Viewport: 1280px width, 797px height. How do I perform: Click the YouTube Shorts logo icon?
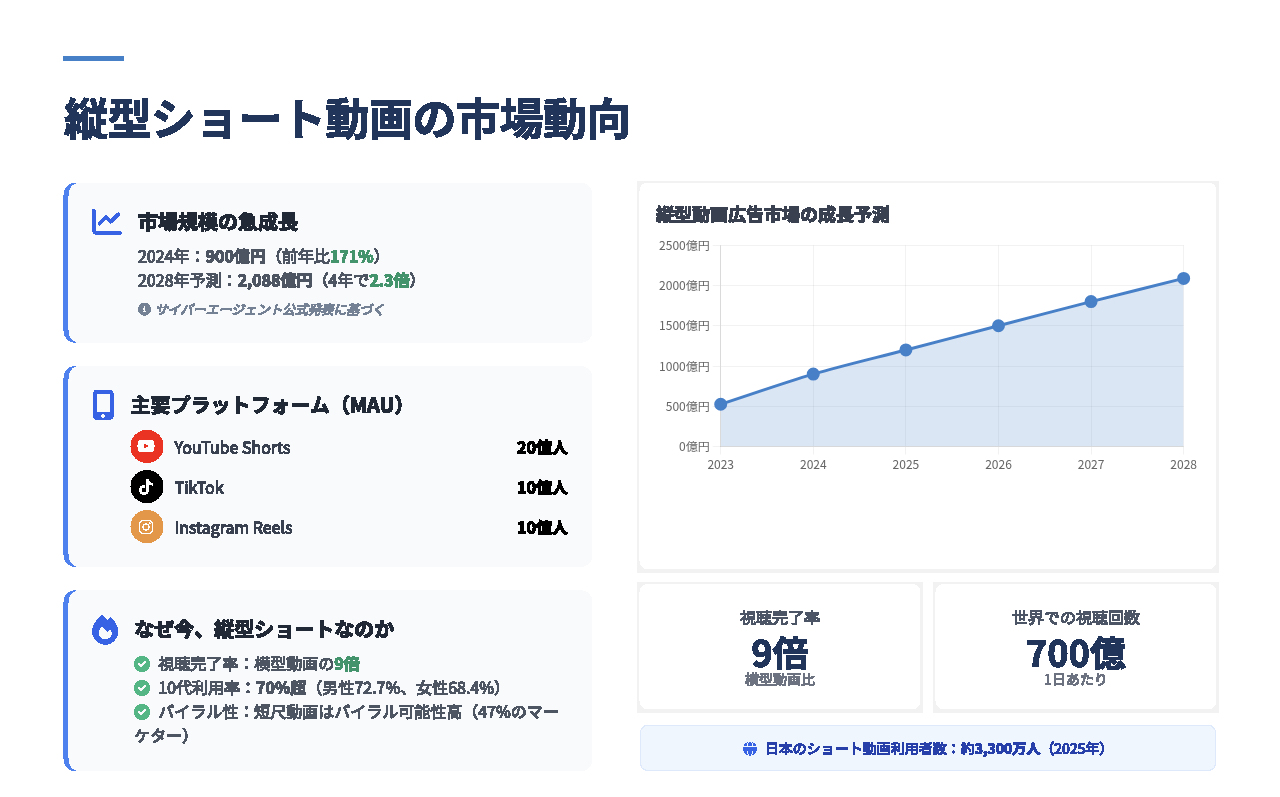[147, 446]
